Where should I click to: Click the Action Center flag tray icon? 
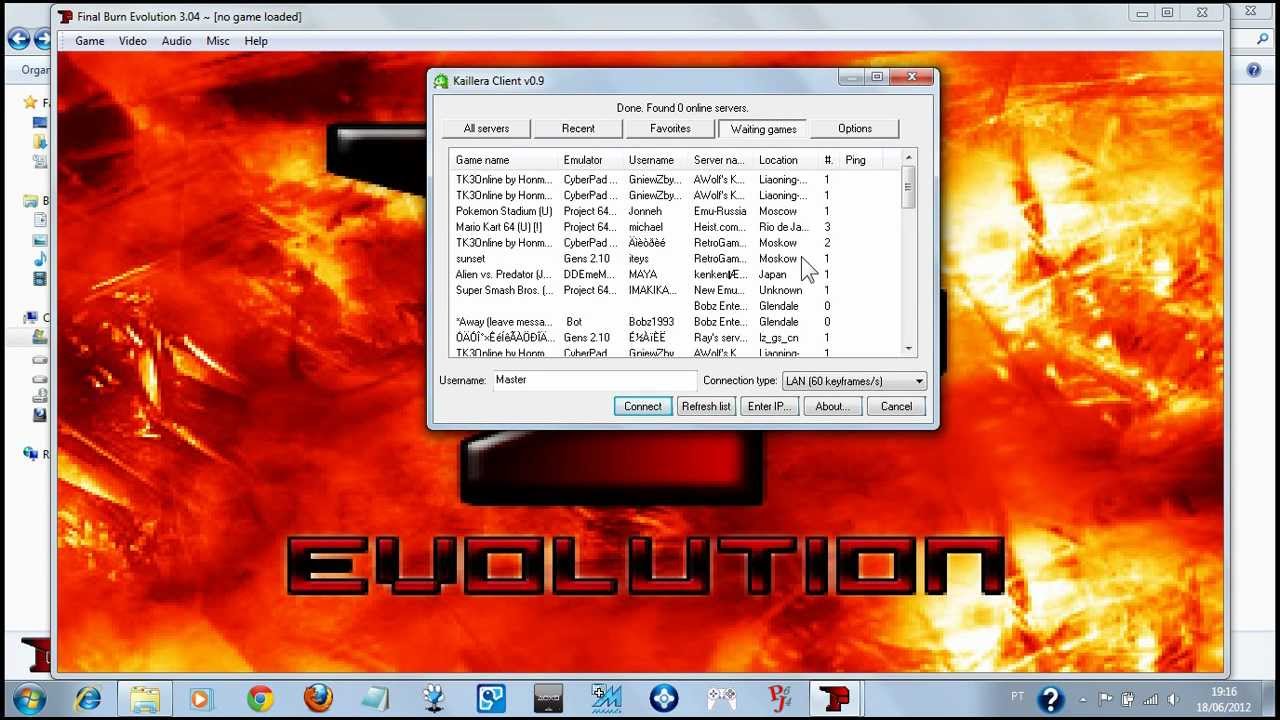pyautogui.click(x=1106, y=699)
